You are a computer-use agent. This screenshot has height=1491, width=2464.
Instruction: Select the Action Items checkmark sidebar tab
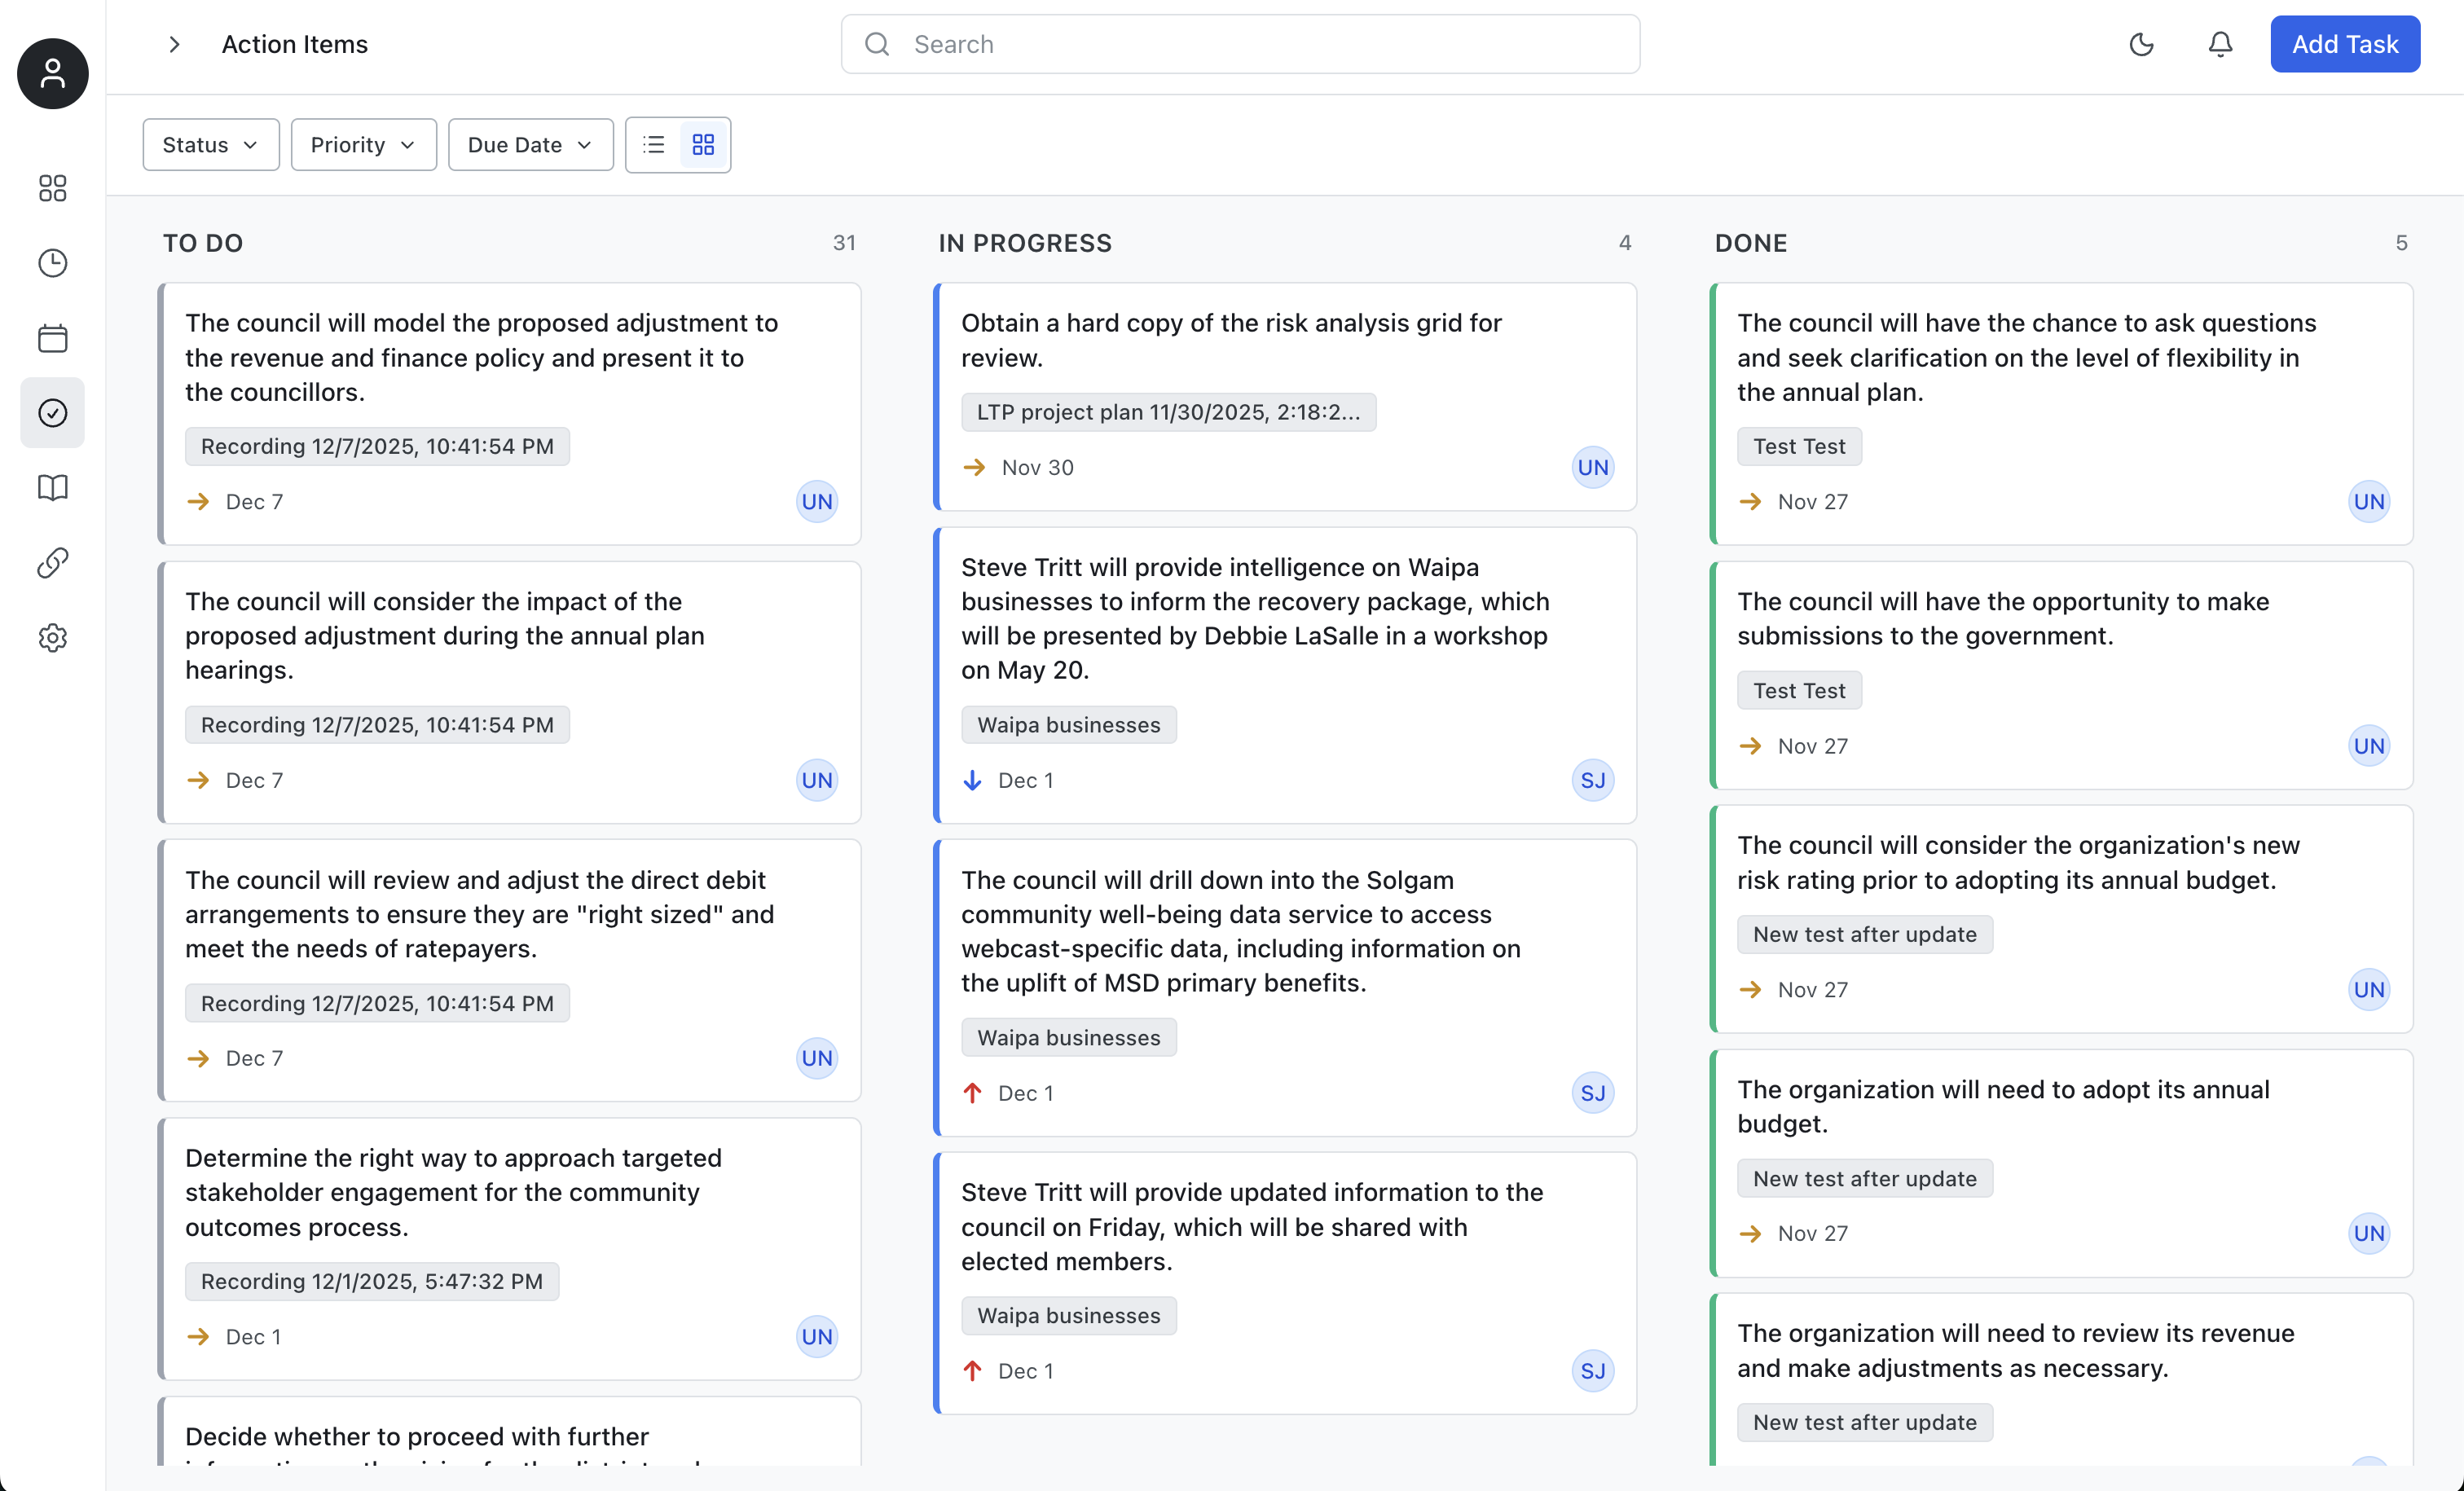coord(52,413)
